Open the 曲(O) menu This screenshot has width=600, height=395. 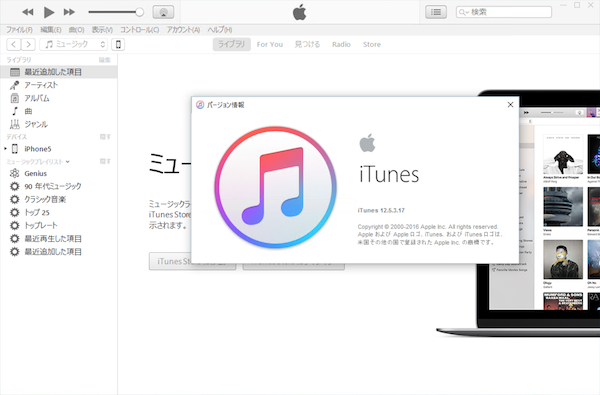pyautogui.click(x=77, y=30)
